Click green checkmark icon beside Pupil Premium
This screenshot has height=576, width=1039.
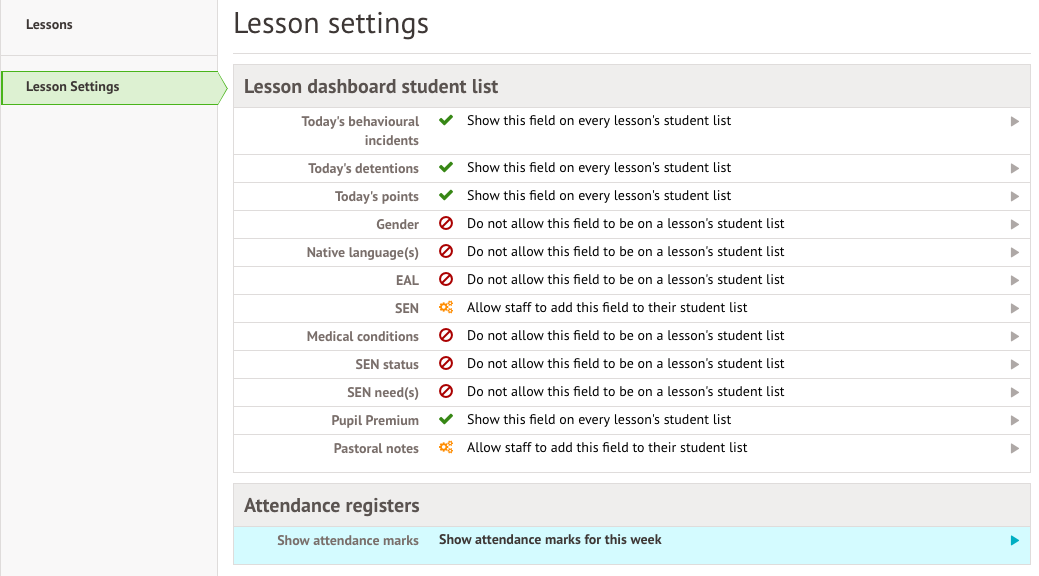tap(446, 419)
